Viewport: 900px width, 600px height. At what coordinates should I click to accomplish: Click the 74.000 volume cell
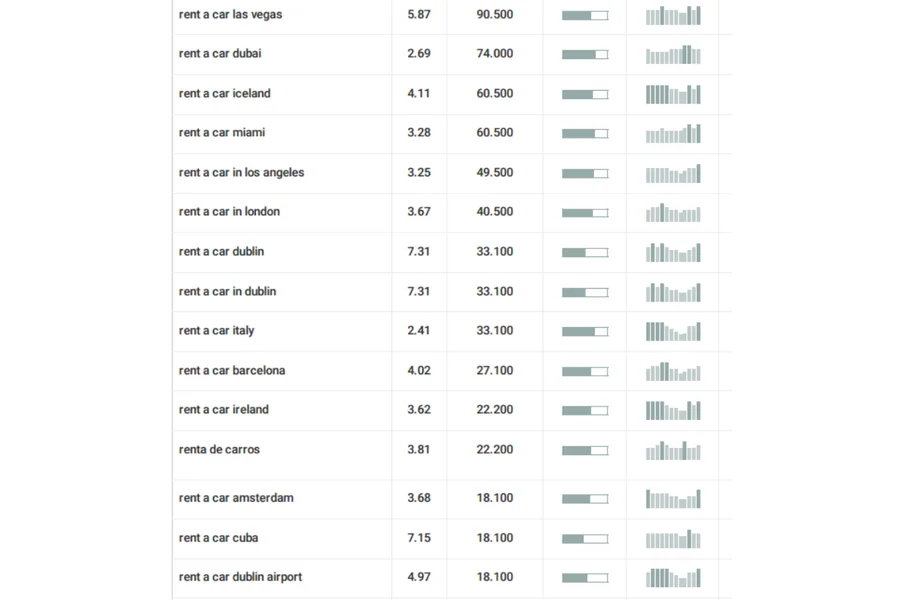tap(495, 54)
